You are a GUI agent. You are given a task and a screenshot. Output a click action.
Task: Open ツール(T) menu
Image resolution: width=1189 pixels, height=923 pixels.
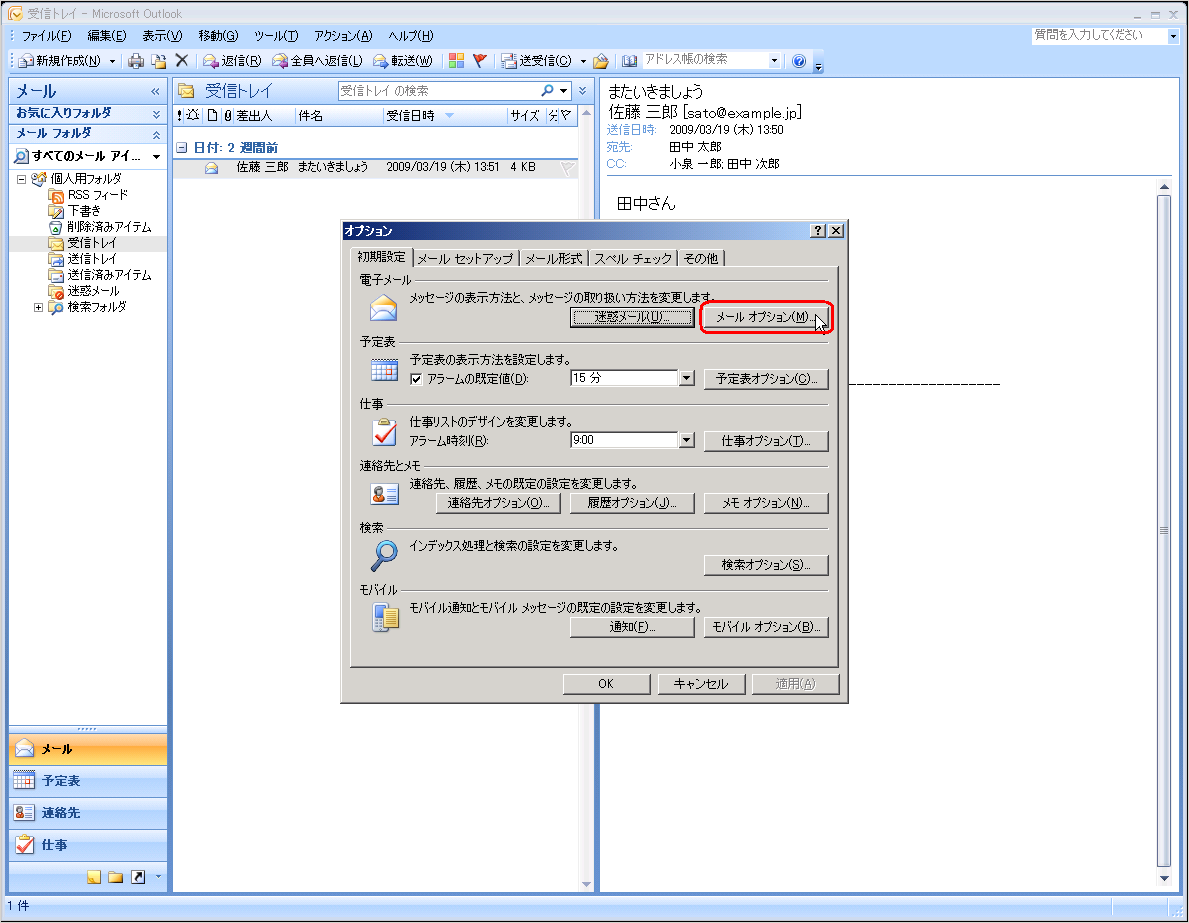coord(276,36)
